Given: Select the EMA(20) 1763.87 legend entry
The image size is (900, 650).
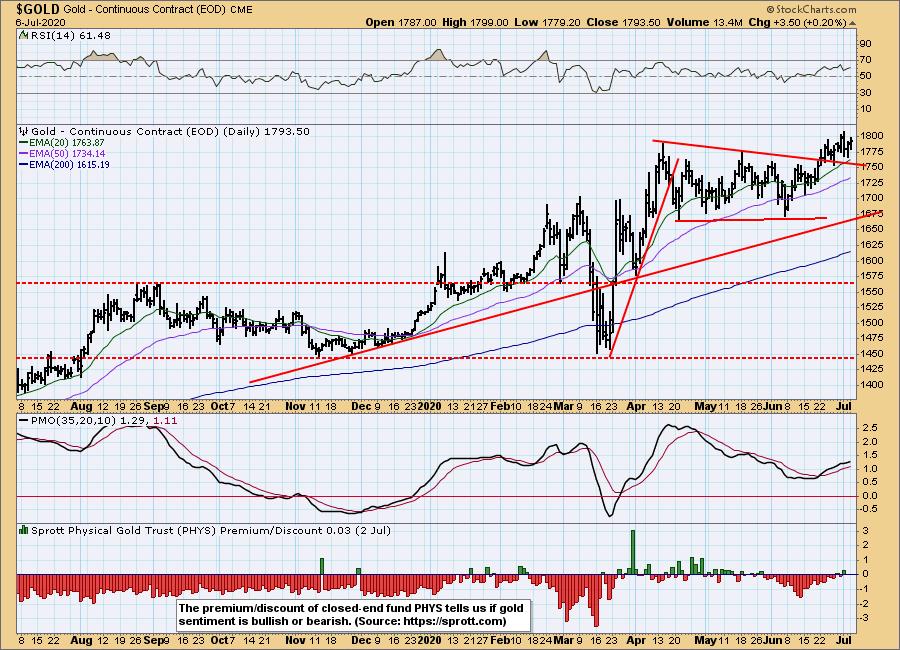Looking at the screenshot, I should point(67,142).
